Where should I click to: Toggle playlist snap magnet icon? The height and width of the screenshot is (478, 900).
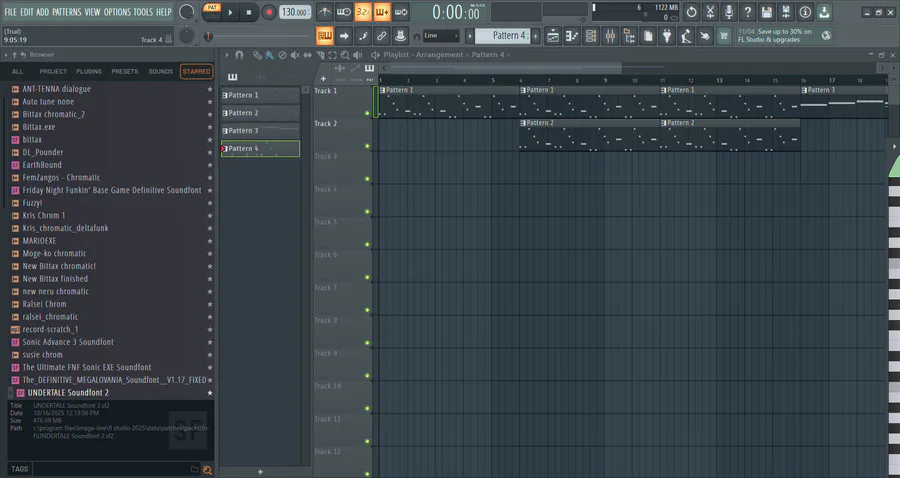point(239,55)
